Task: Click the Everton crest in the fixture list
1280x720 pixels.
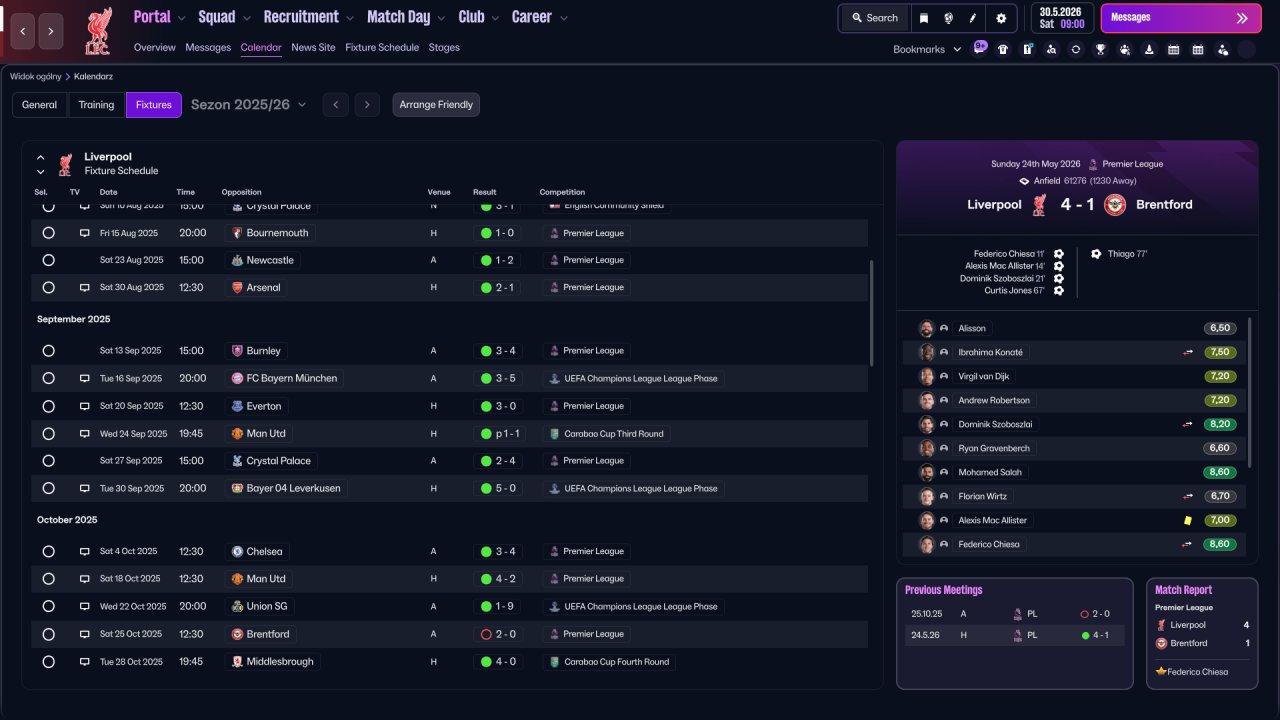Action: pos(237,406)
